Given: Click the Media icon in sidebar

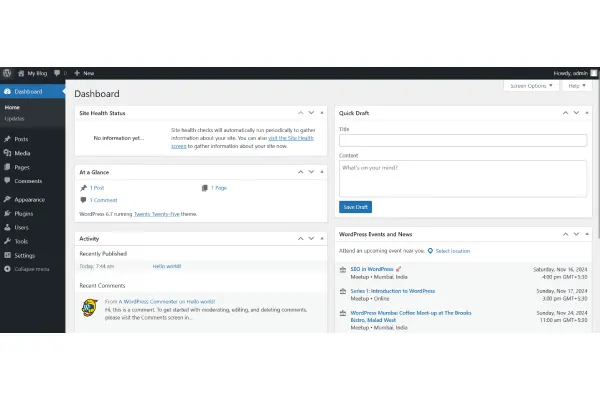Looking at the screenshot, I should pyautogui.click(x=8, y=153).
